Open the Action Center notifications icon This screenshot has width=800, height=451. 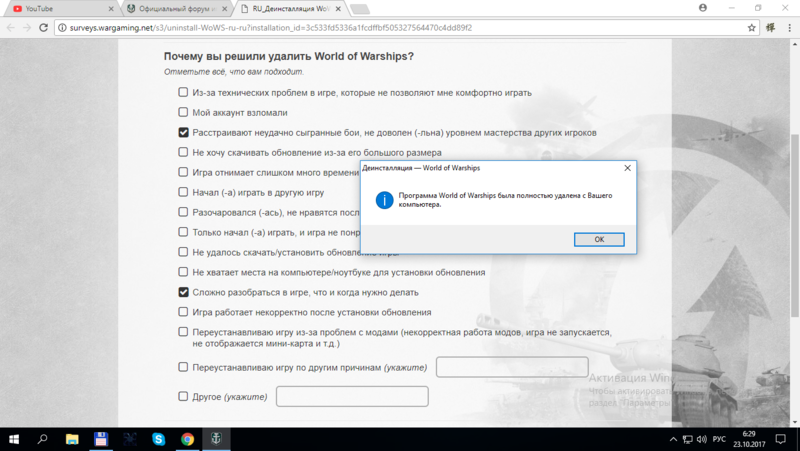pyautogui.click(x=781, y=439)
